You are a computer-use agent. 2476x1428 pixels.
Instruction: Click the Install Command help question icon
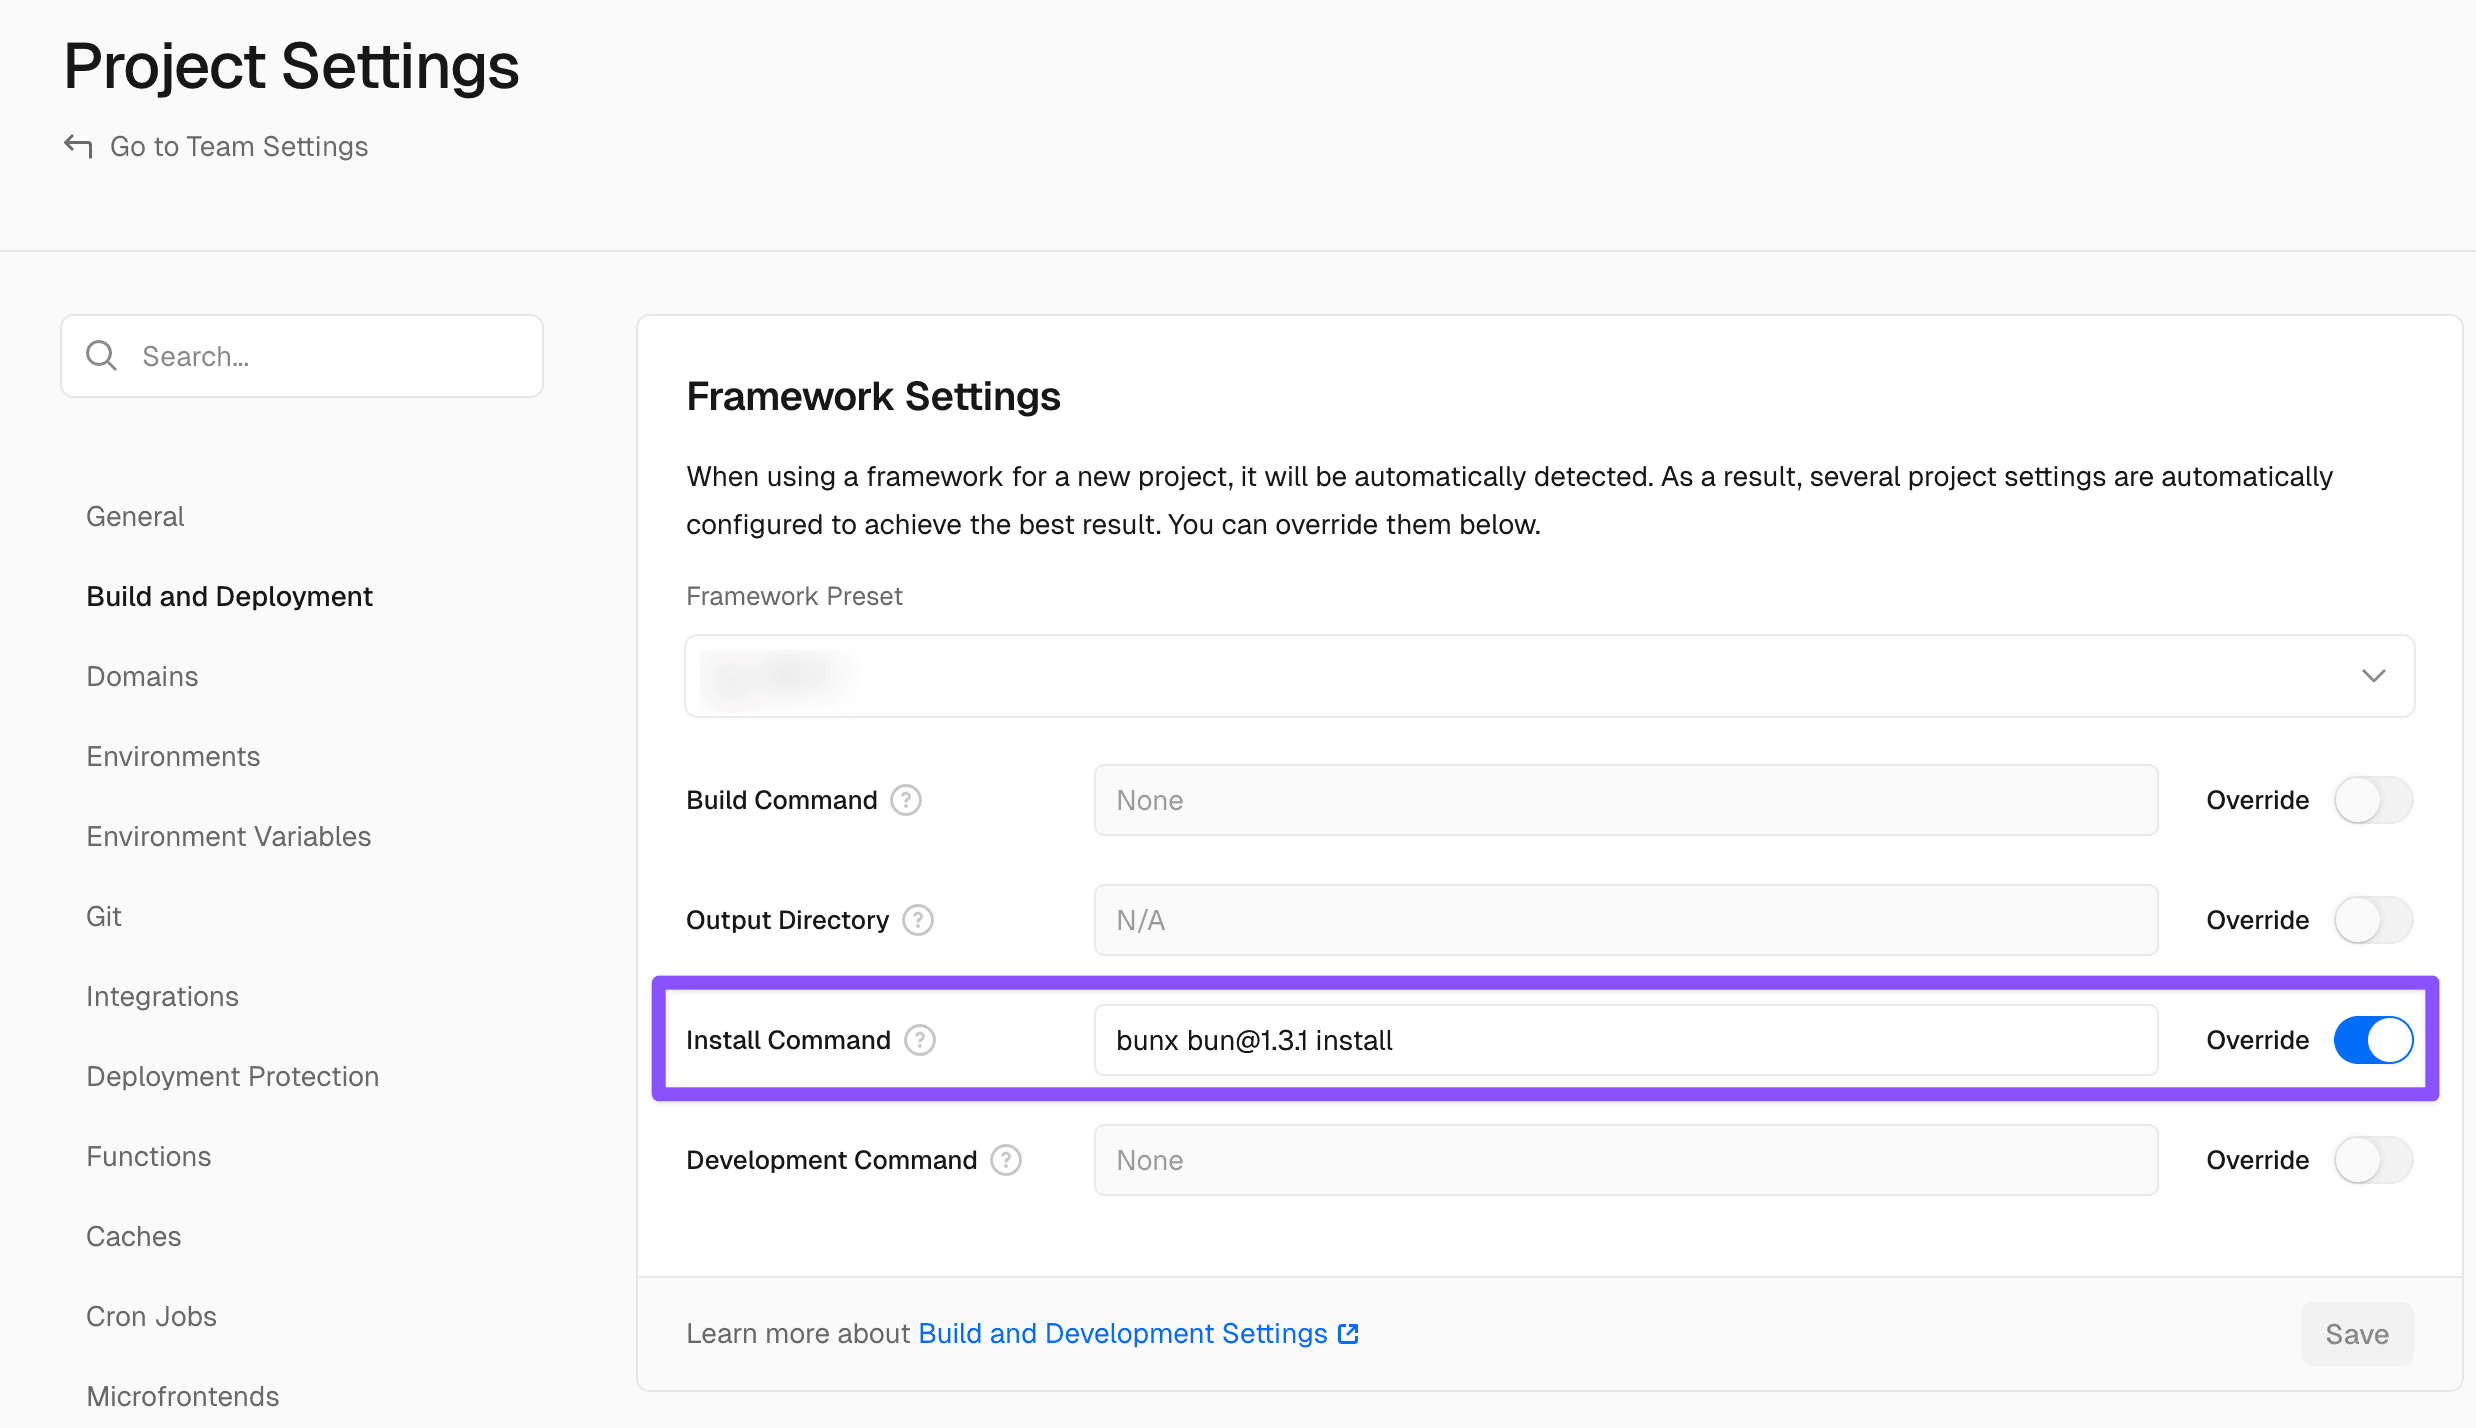920,1040
